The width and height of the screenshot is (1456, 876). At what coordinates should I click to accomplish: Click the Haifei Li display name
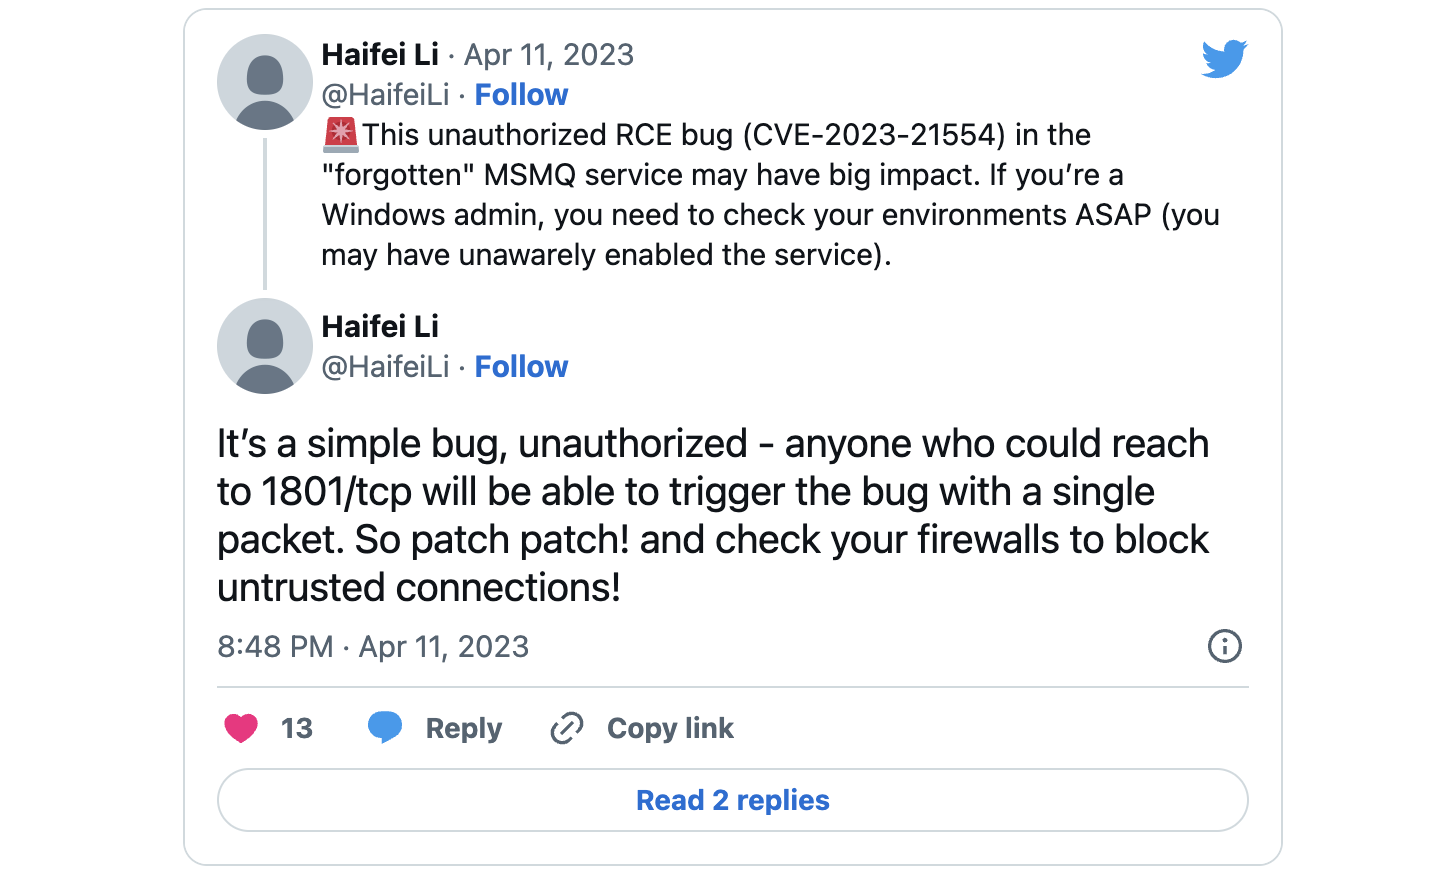pos(380,55)
